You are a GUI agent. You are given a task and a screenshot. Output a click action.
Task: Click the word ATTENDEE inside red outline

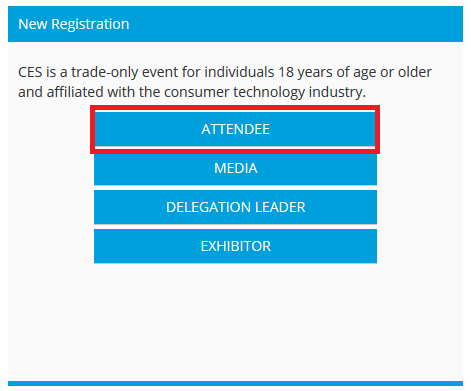[235, 129]
